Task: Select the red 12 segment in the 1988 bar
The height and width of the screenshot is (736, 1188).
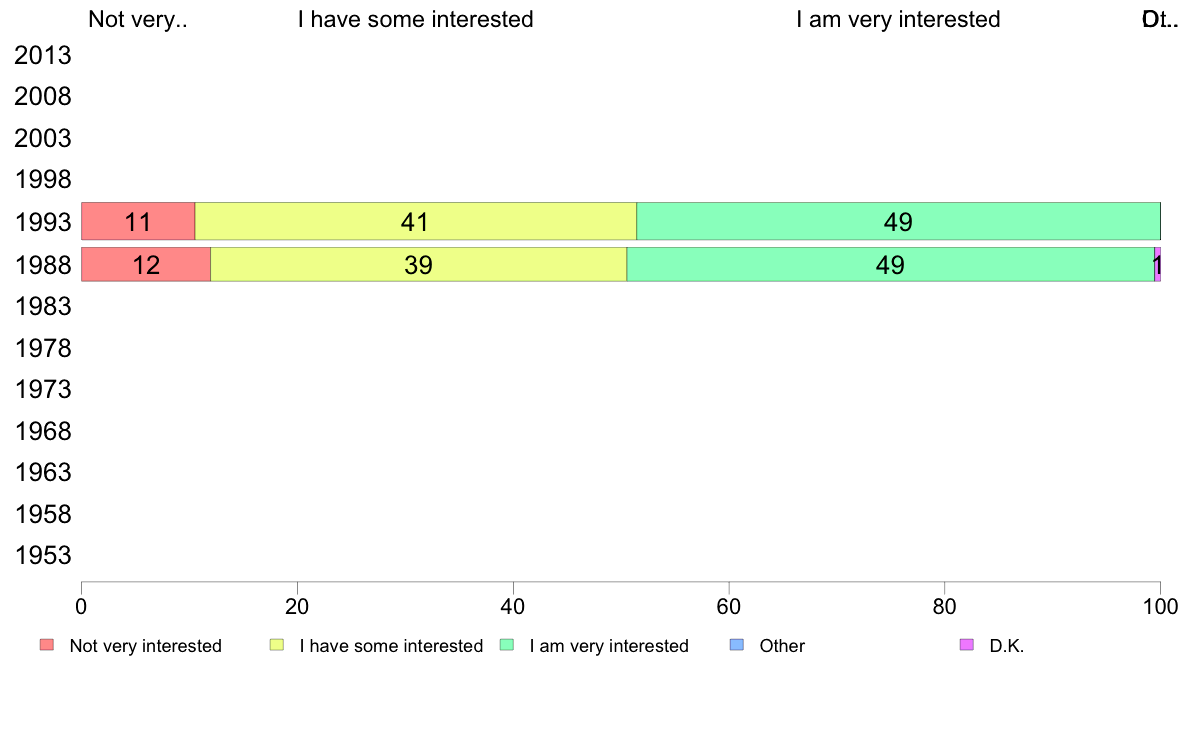Action: point(146,265)
